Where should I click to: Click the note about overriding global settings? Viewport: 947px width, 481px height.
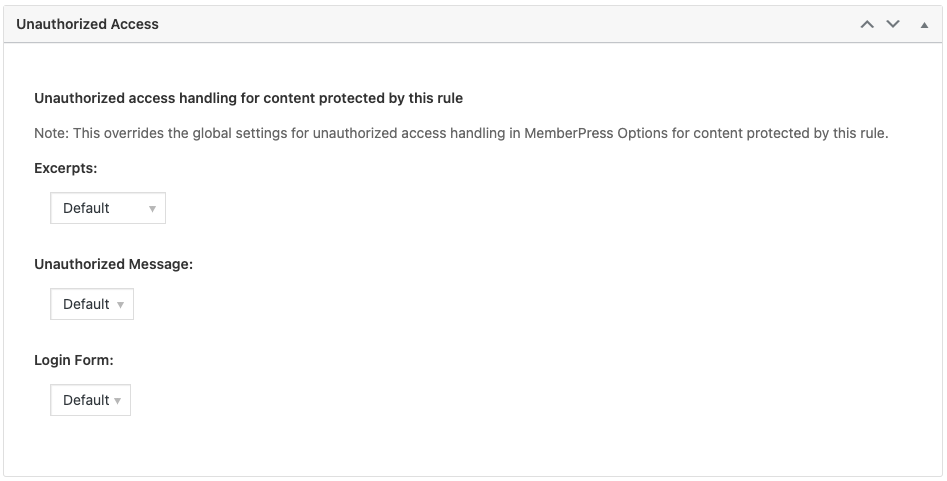click(461, 133)
